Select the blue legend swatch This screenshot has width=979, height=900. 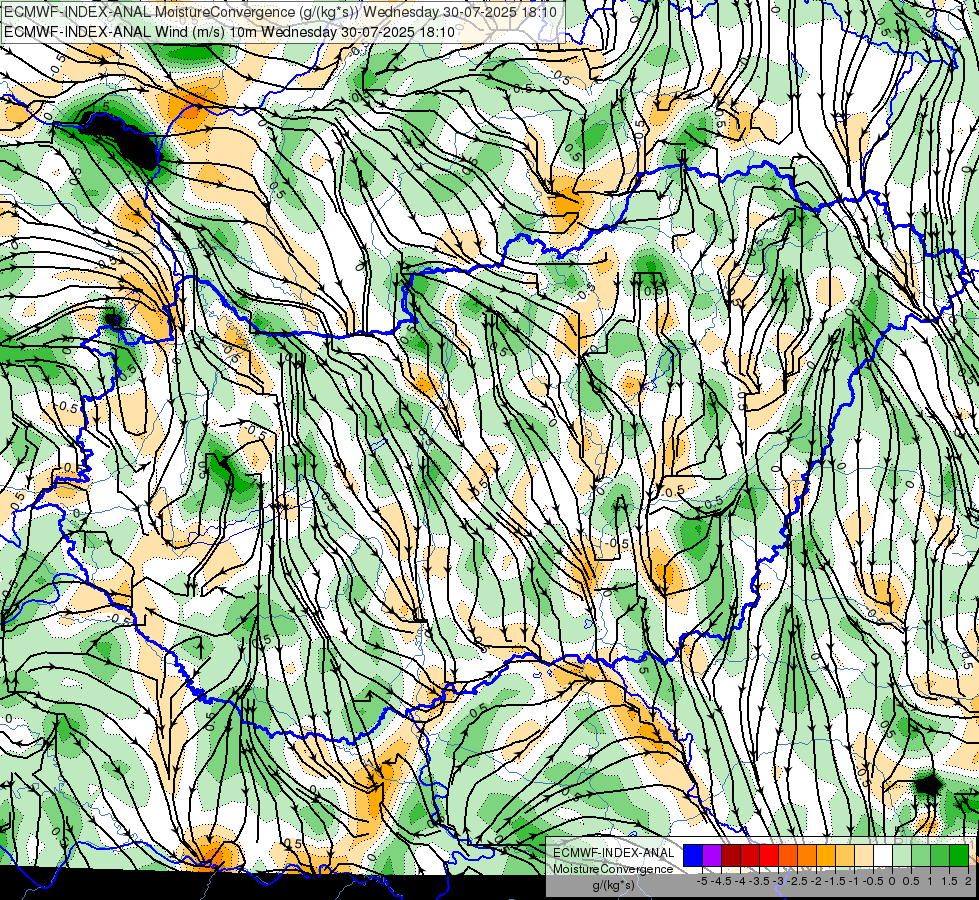[693, 855]
